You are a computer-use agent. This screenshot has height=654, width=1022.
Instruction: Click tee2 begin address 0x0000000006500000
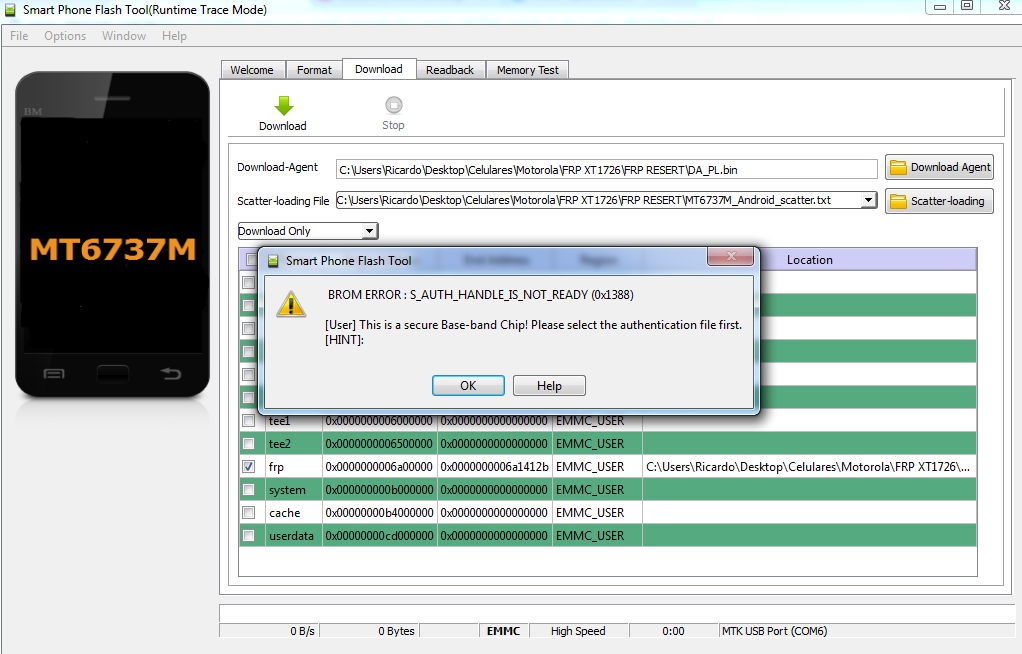[379, 443]
